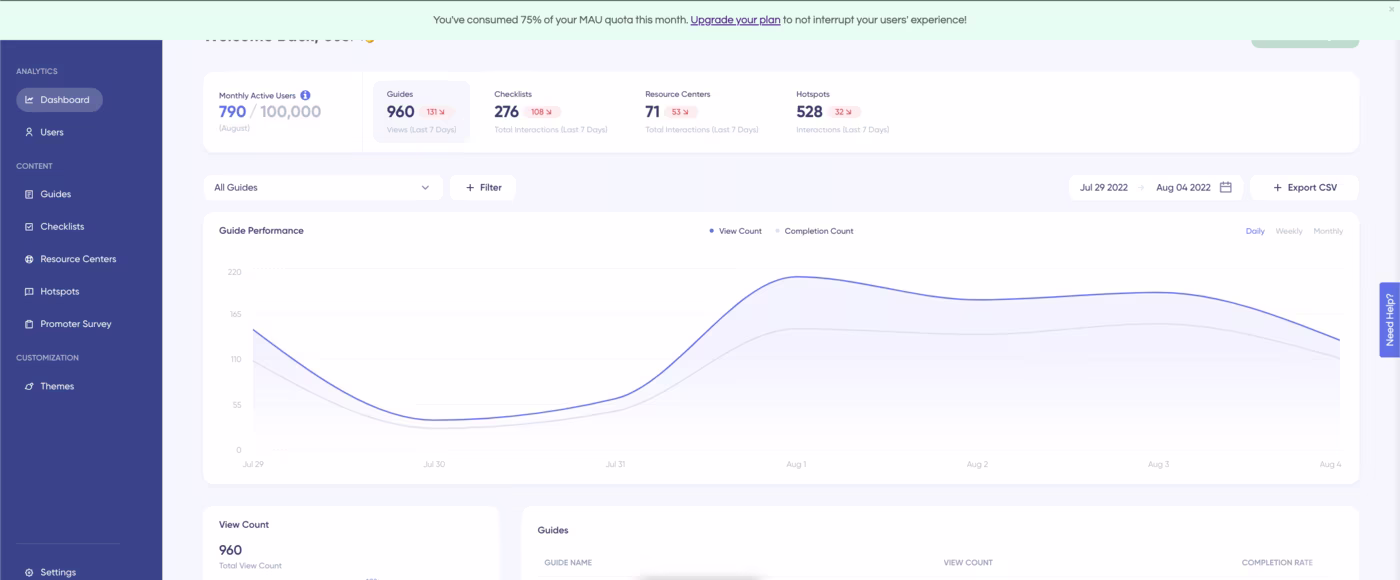1400x580 pixels.
Task: Click the Checklists 108 decrease badge
Action: point(543,112)
